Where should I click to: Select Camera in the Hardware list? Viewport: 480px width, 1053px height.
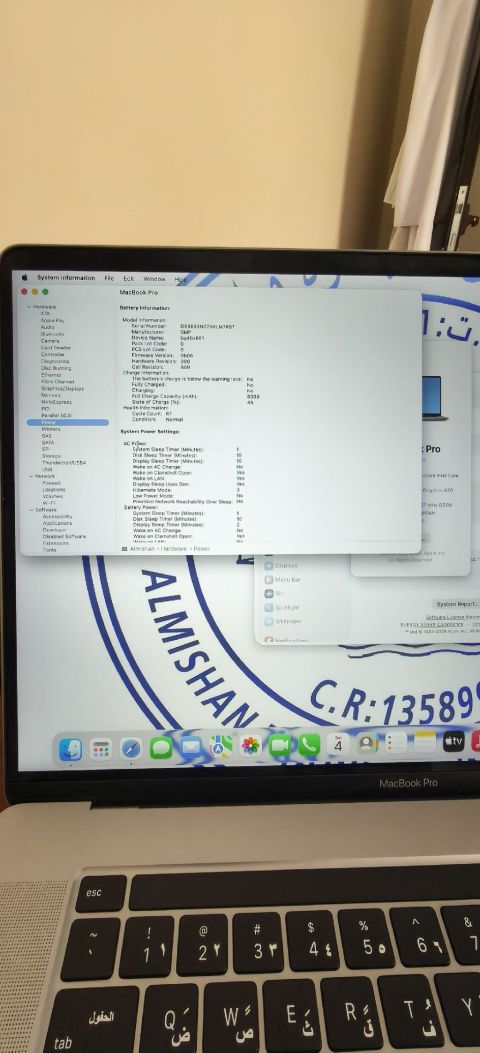(x=50, y=340)
